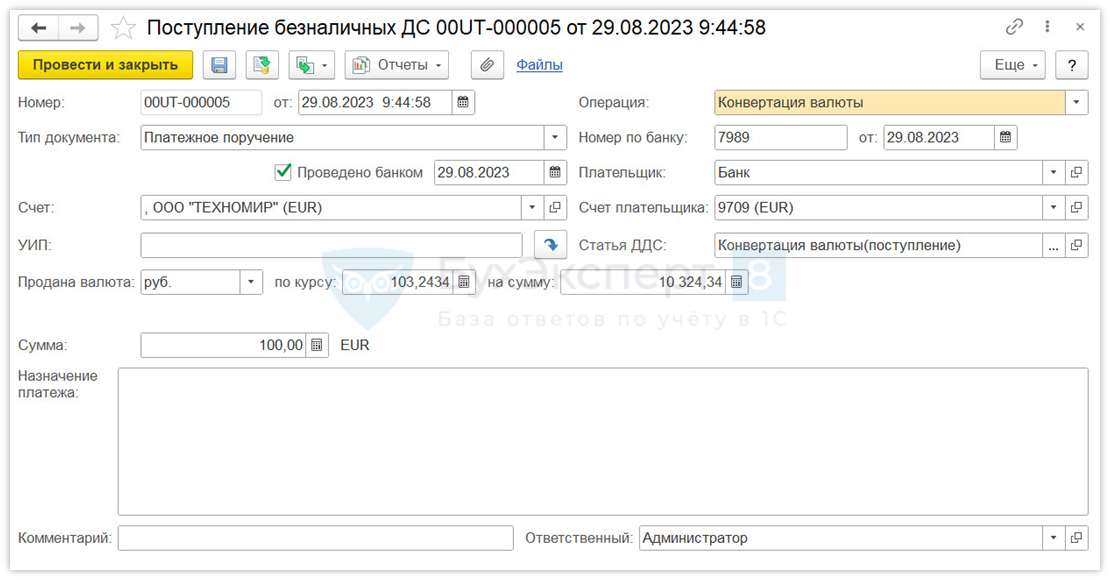Expand the Операция dropdown list
The width and height of the screenshot is (1110, 580).
coord(1076,102)
